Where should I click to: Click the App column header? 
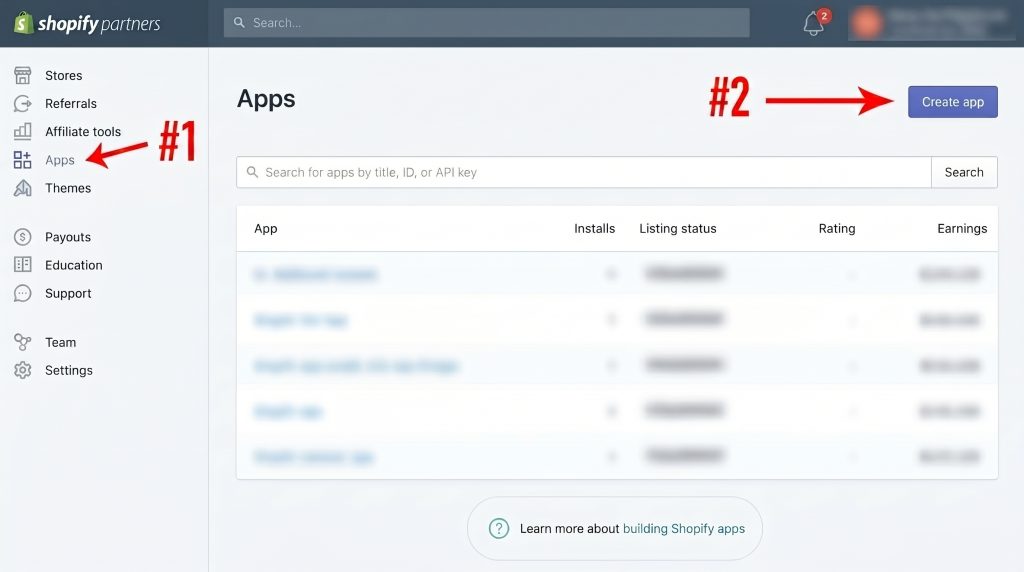tap(266, 229)
